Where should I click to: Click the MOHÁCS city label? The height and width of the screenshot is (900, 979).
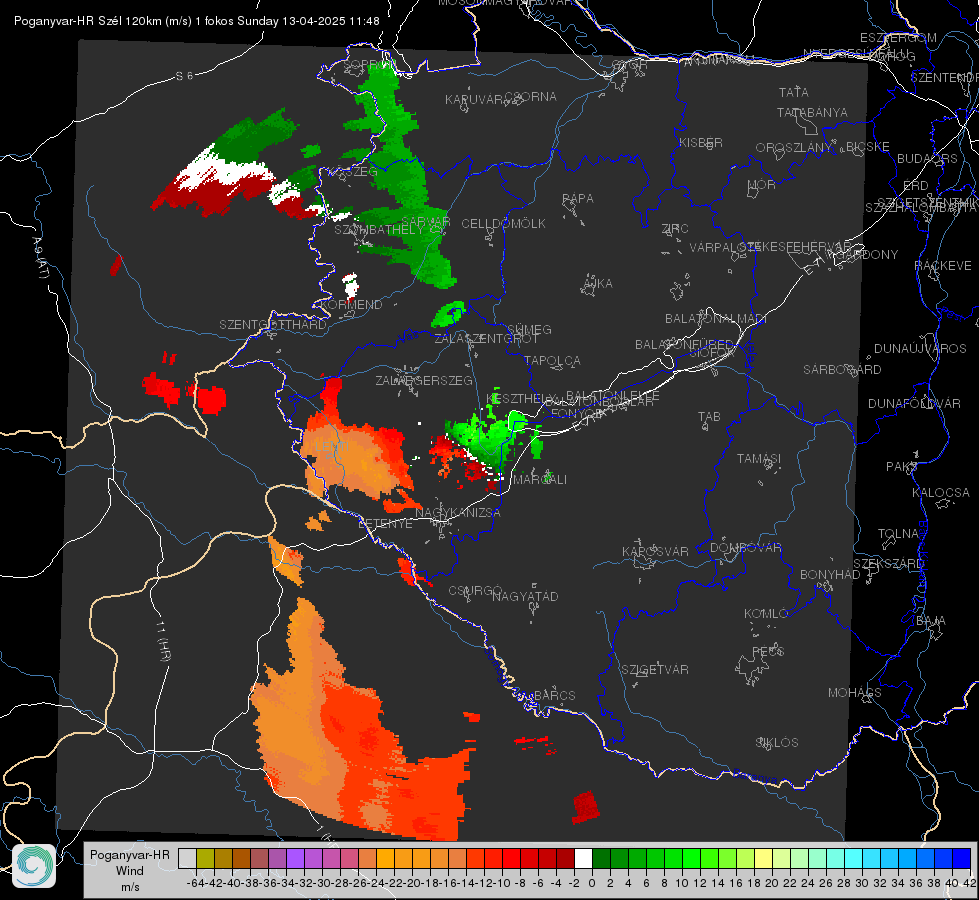point(854,692)
